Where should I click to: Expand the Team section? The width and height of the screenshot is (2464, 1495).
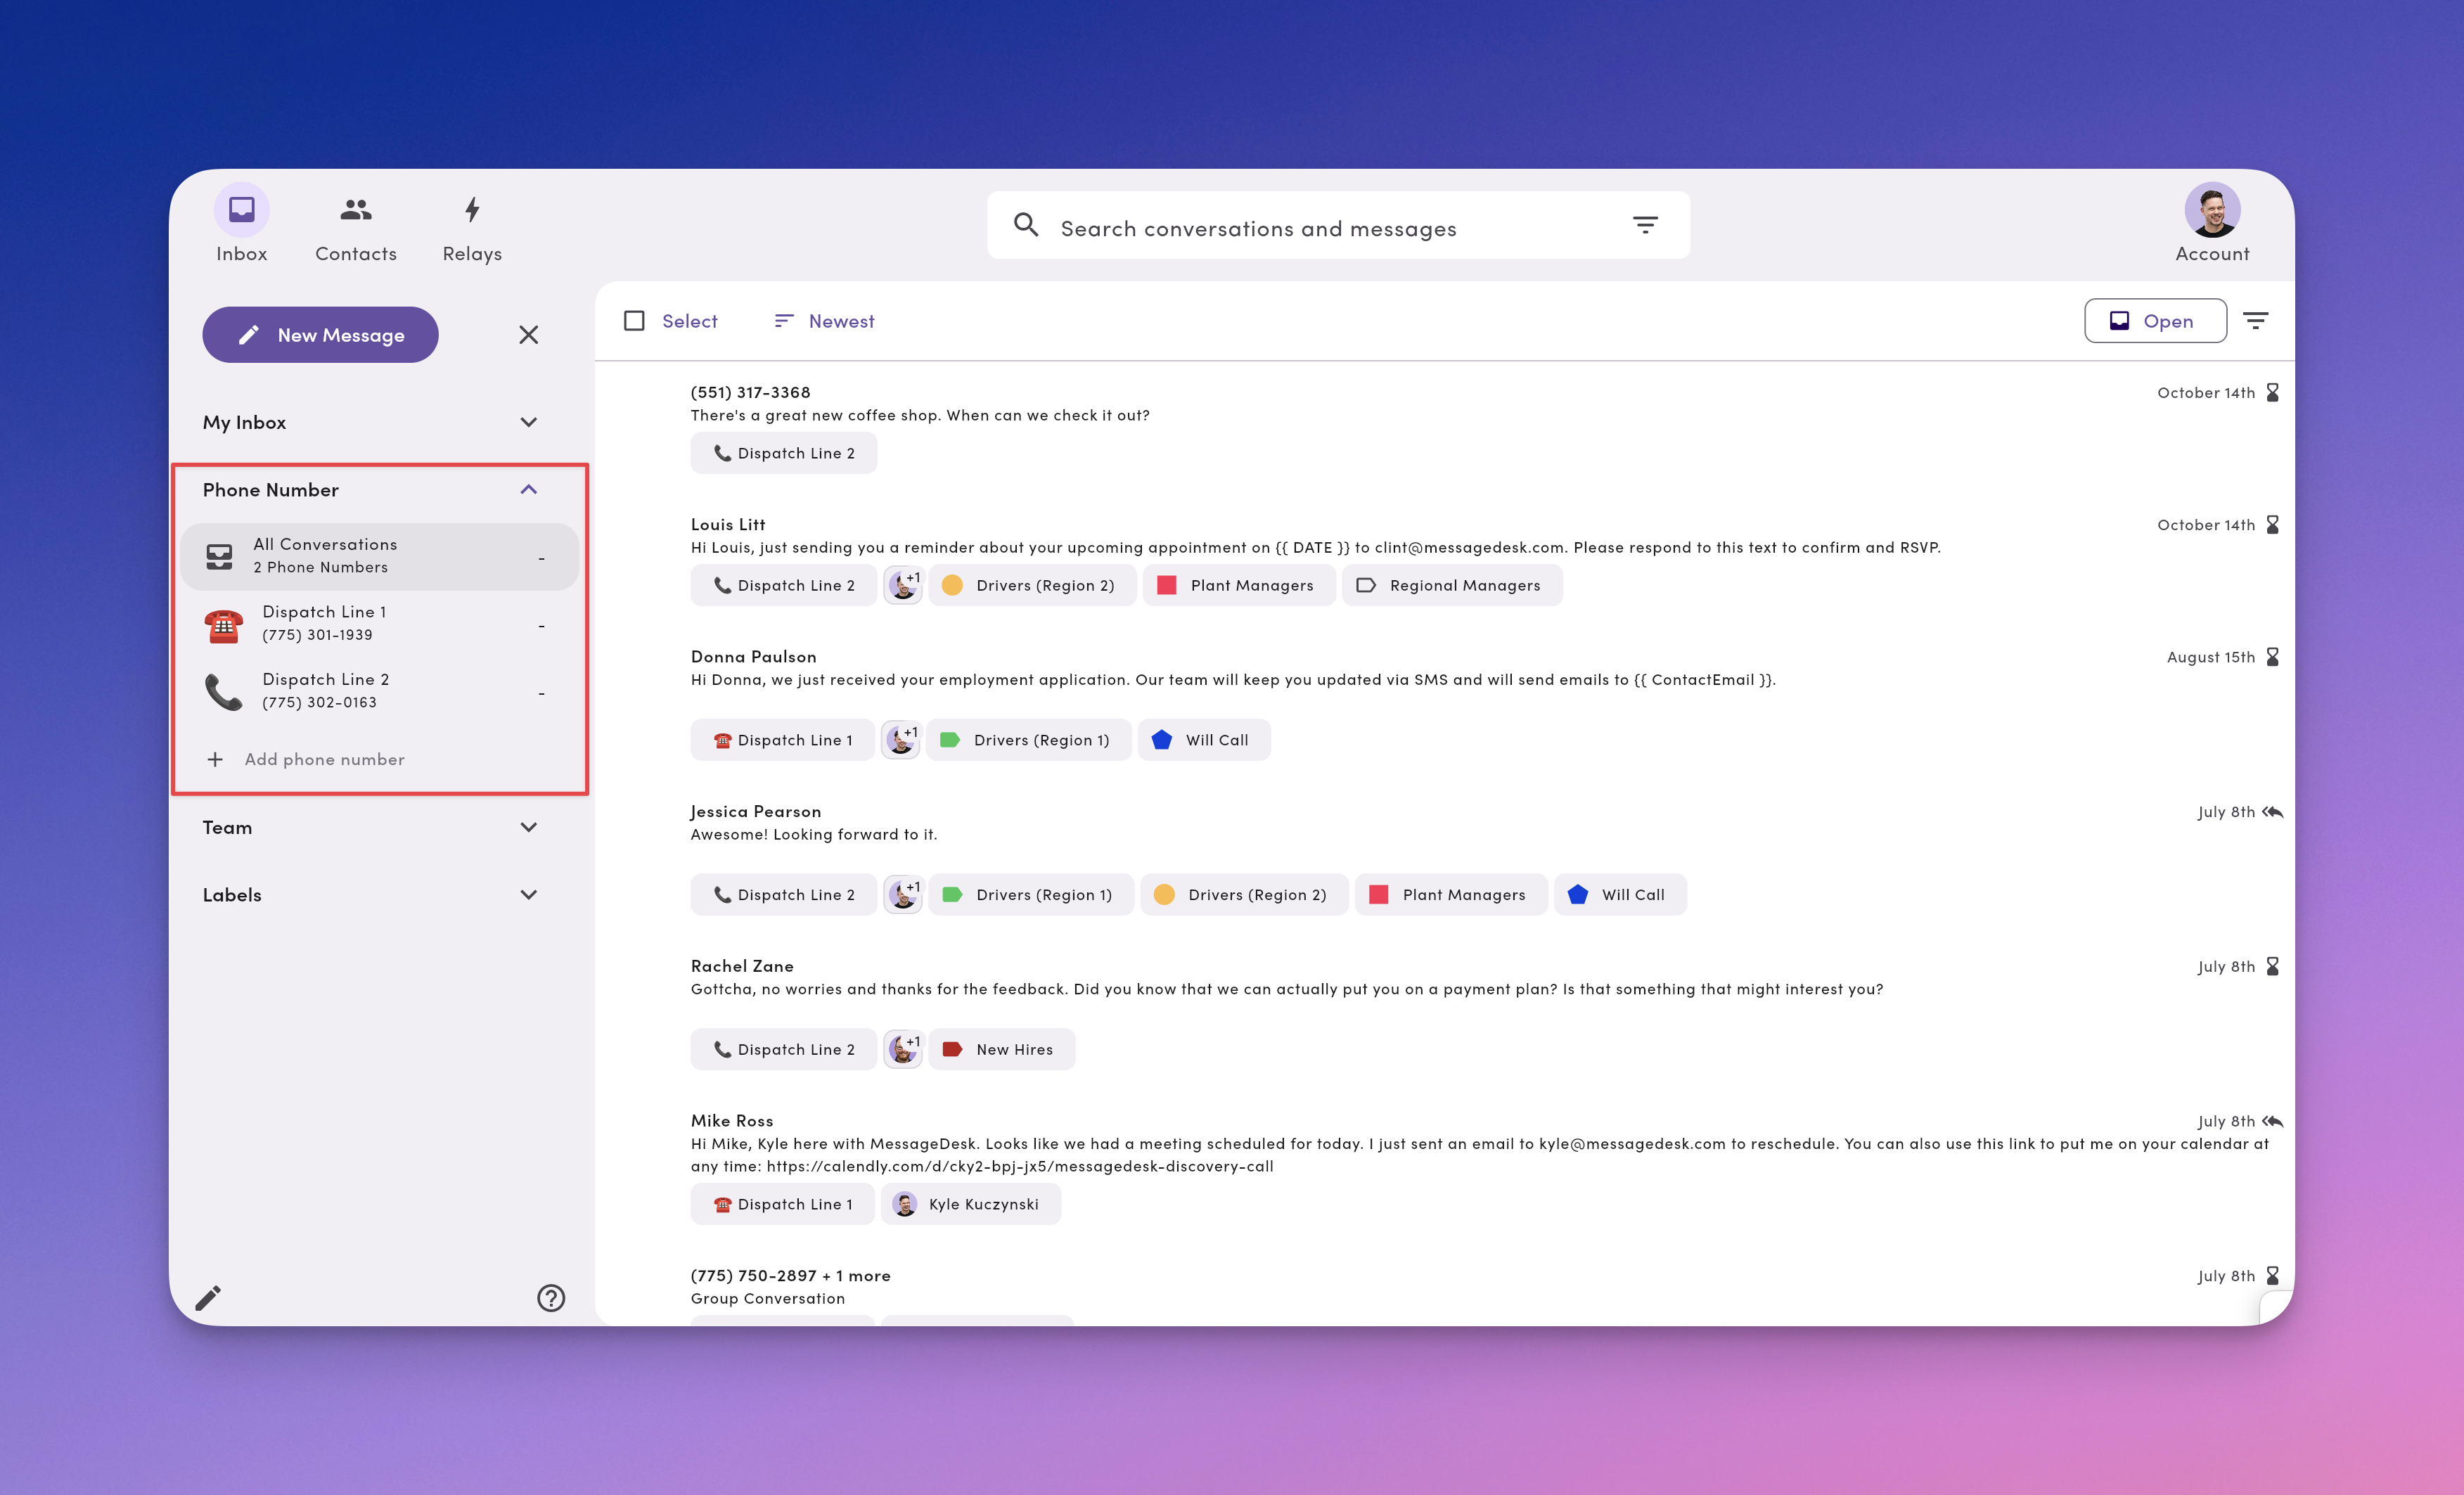pyautogui.click(x=529, y=827)
